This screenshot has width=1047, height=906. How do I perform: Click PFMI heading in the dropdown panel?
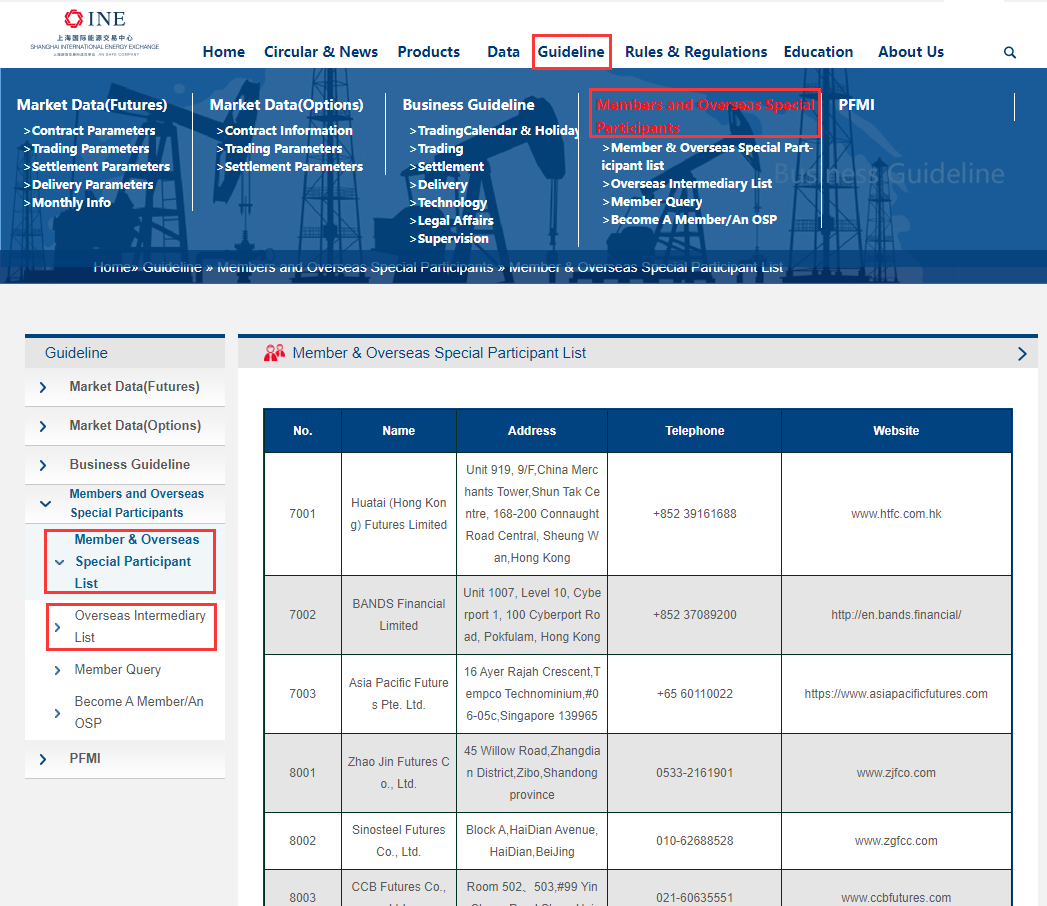point(856,105)
